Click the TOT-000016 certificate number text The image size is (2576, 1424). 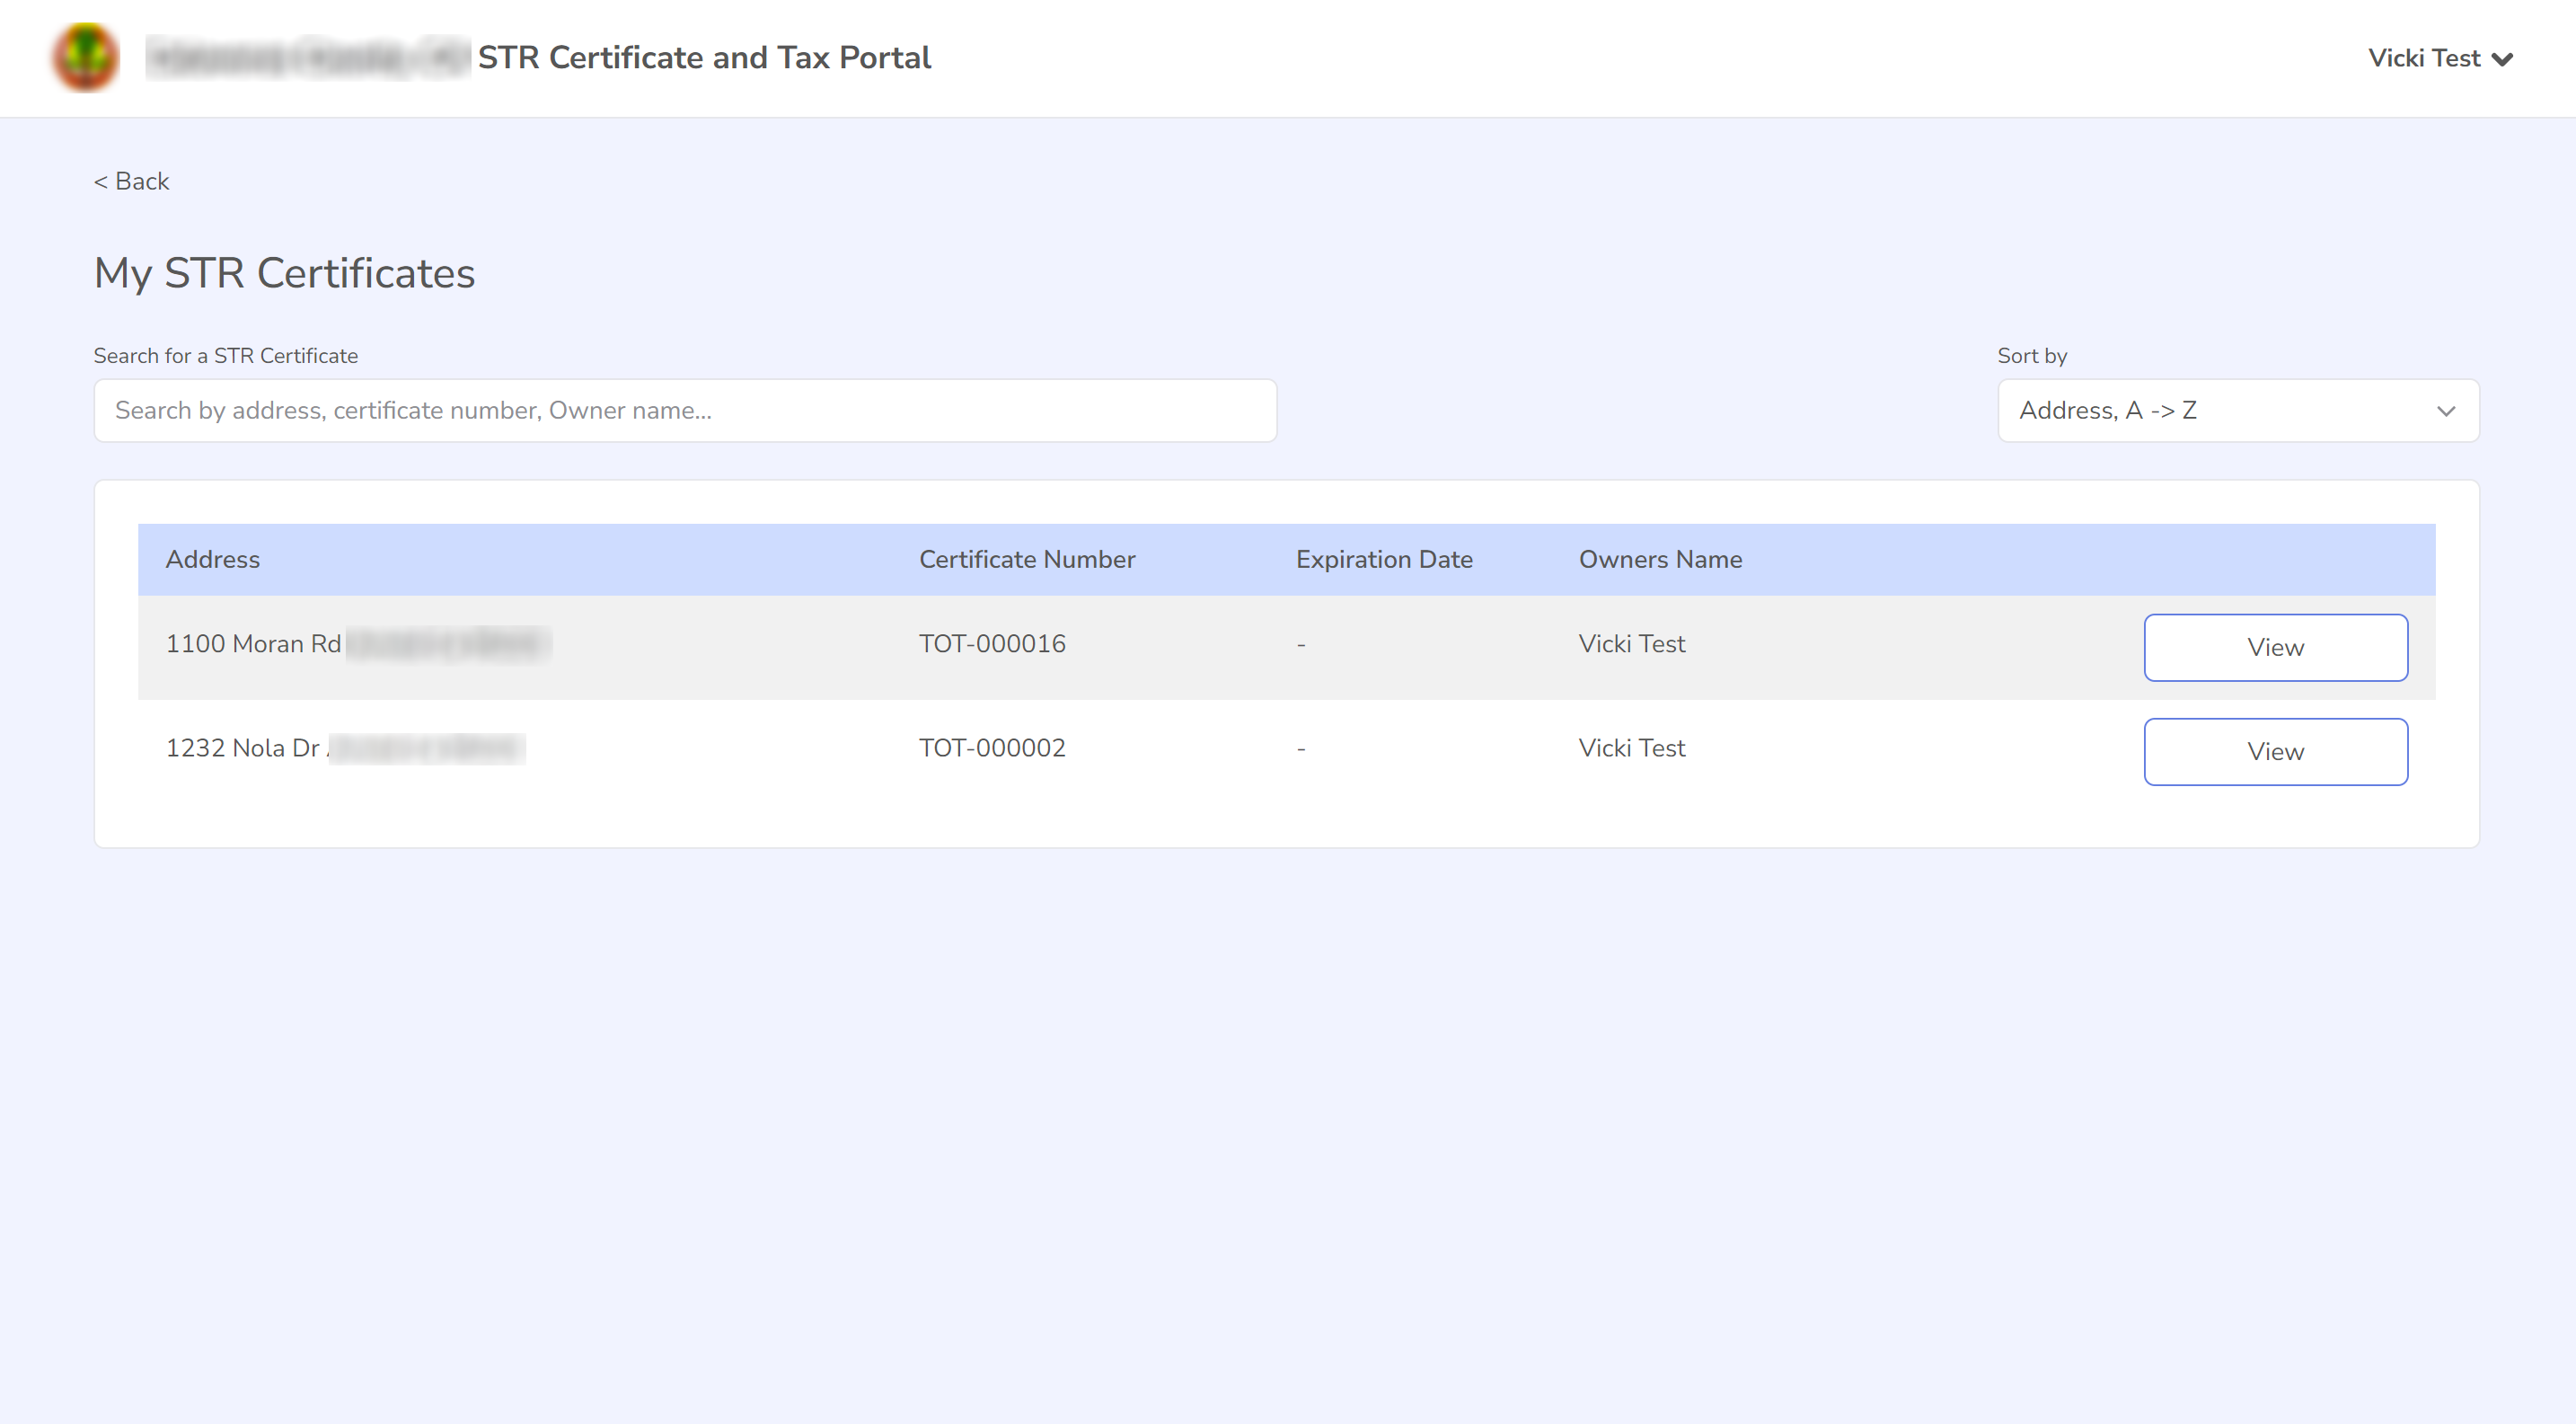[992, 643]
